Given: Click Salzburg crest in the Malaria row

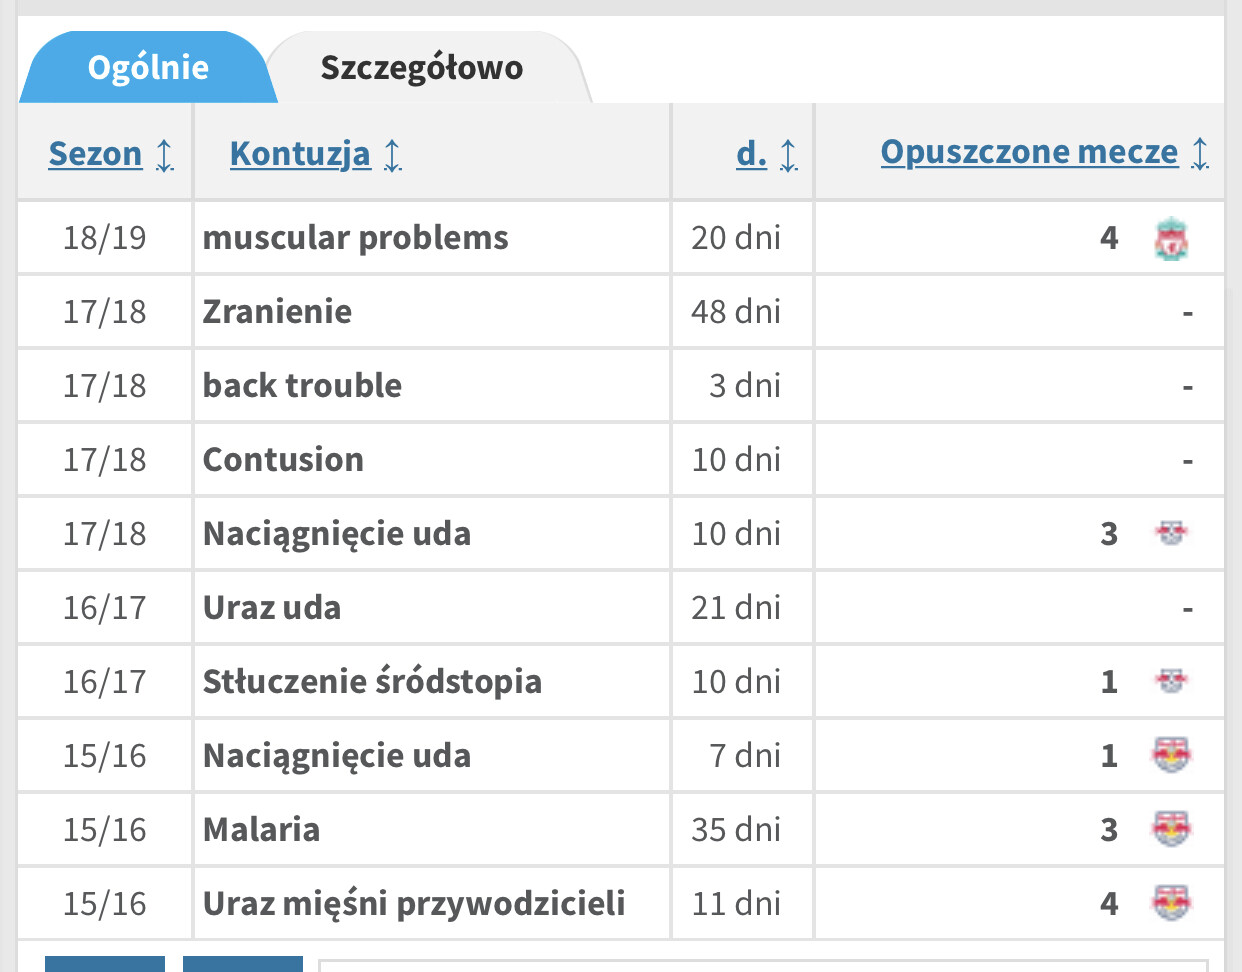Looking at the screenshot, I should coord(1171,829).
